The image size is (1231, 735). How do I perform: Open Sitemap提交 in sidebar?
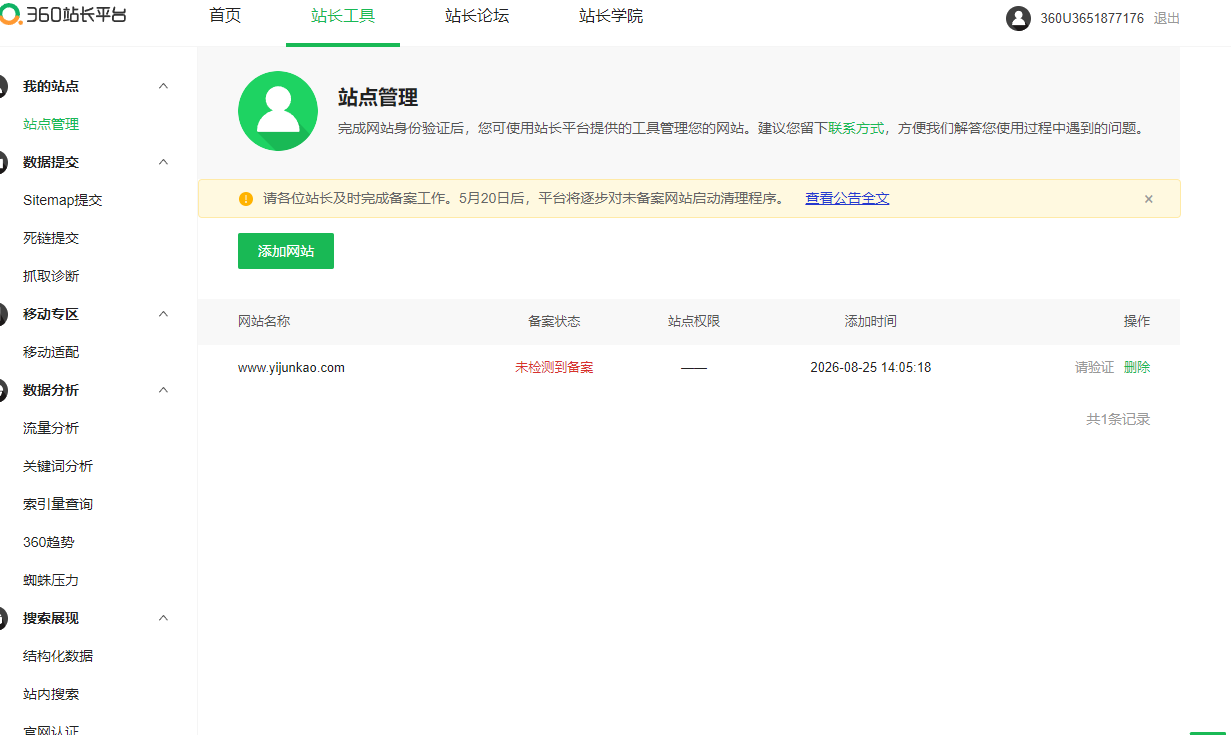63,200
